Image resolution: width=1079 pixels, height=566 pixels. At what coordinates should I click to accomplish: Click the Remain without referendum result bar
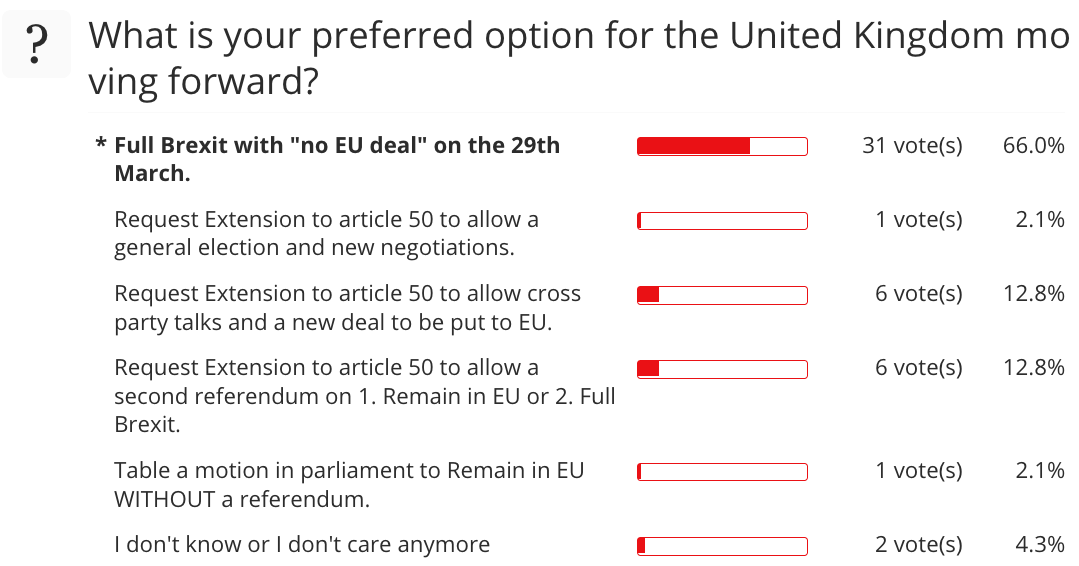pyautogui.click(x=722, y=472)
